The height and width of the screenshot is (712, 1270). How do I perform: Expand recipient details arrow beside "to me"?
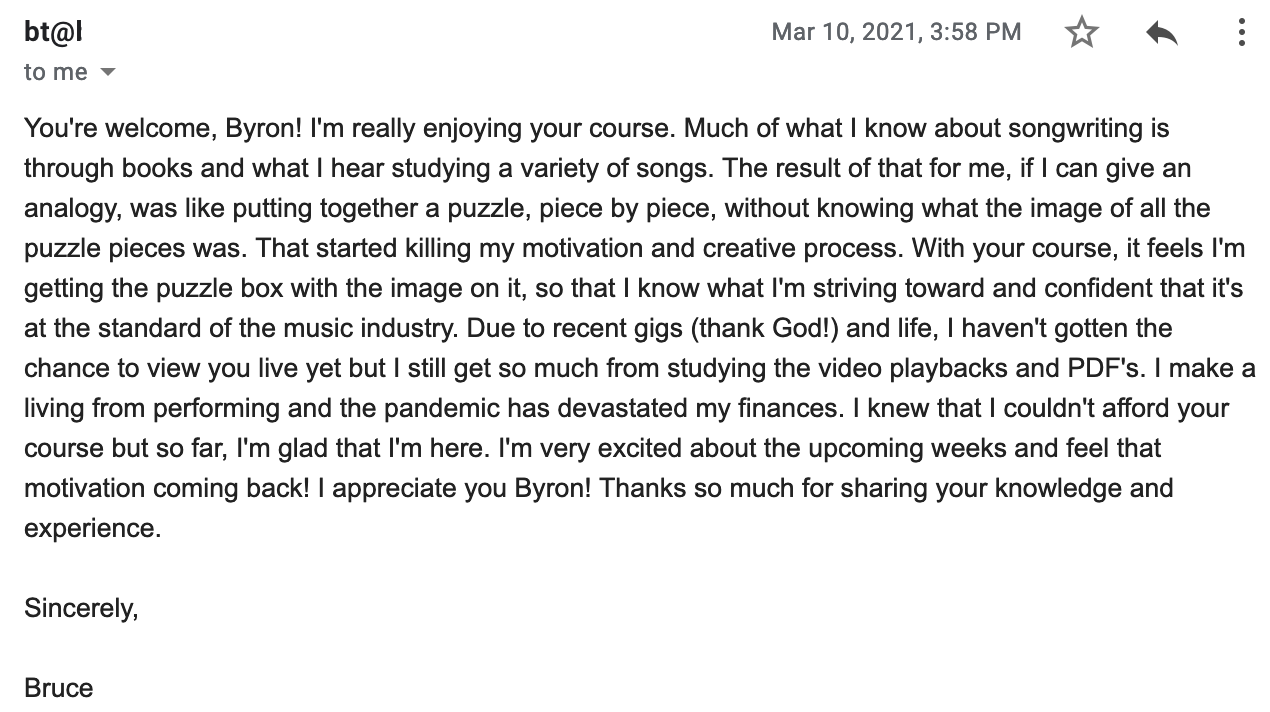(108, 73)
